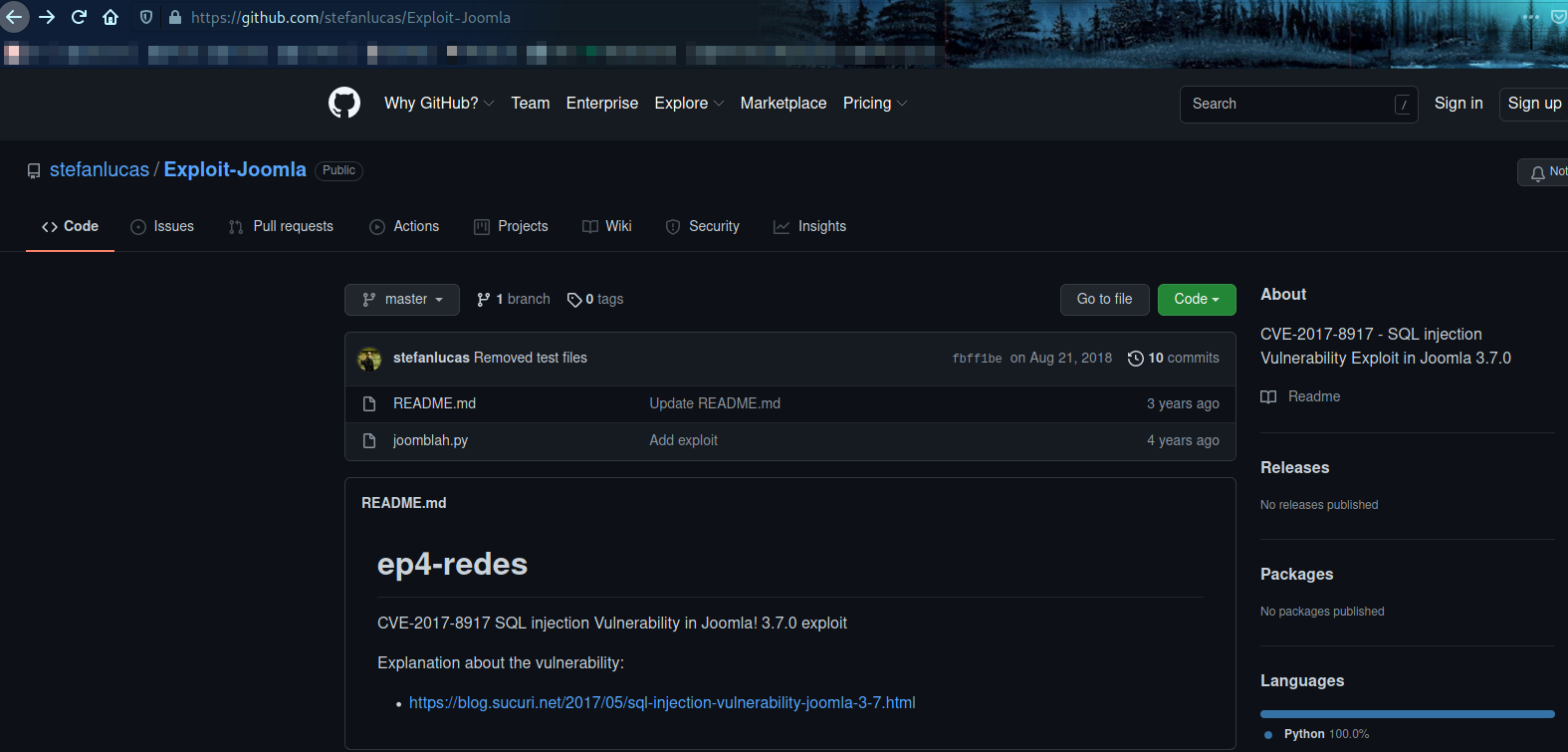The height and width of the screenshot is (752, 1568).
Task: Click the fbff1be commit hash
Action: tap(977, 359)
